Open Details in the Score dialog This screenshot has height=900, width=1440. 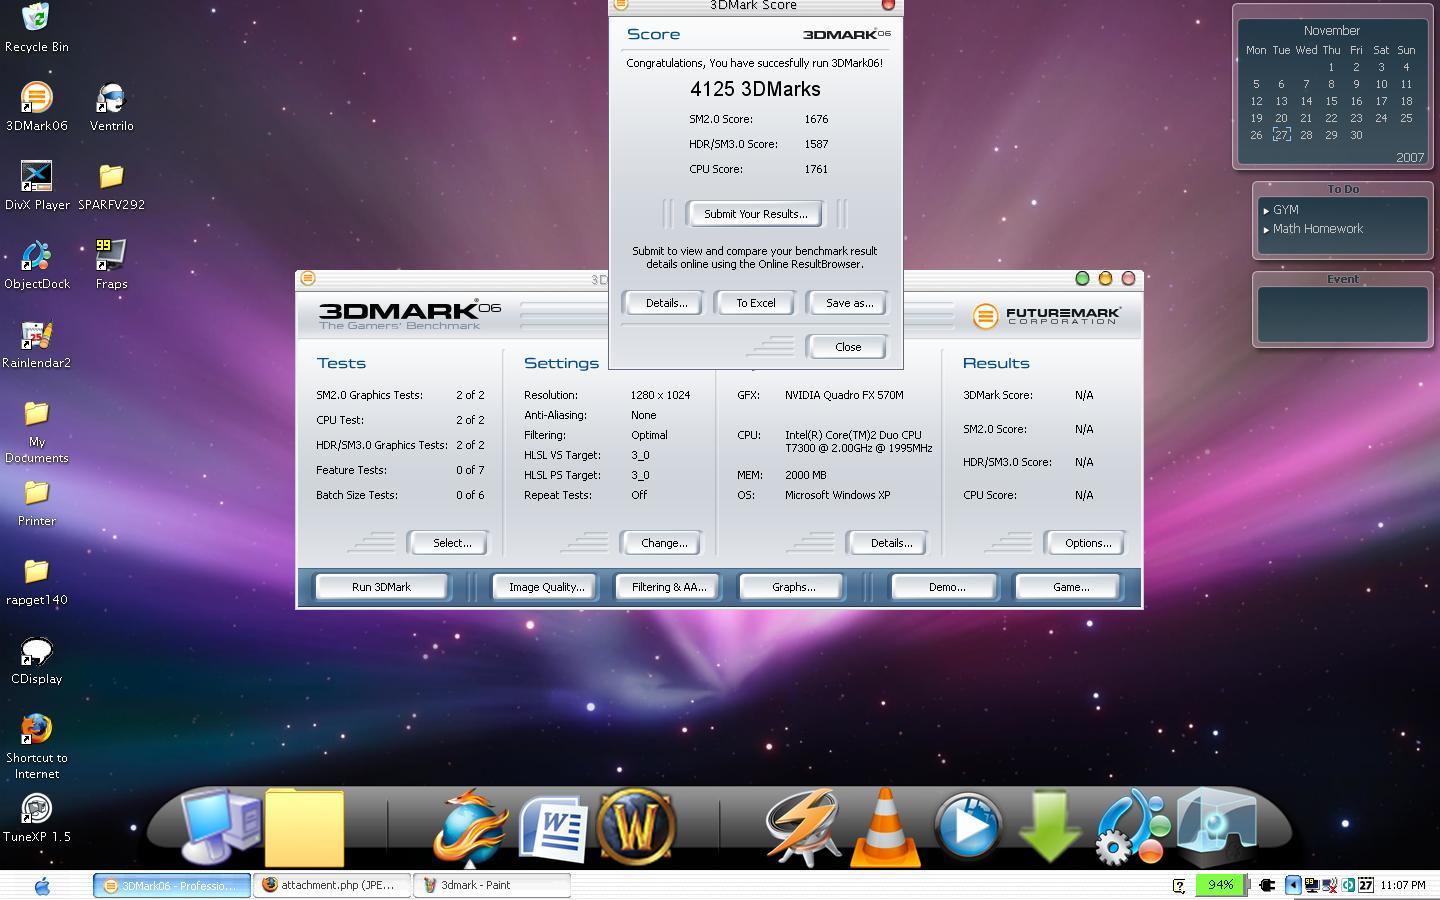(666, 303)
